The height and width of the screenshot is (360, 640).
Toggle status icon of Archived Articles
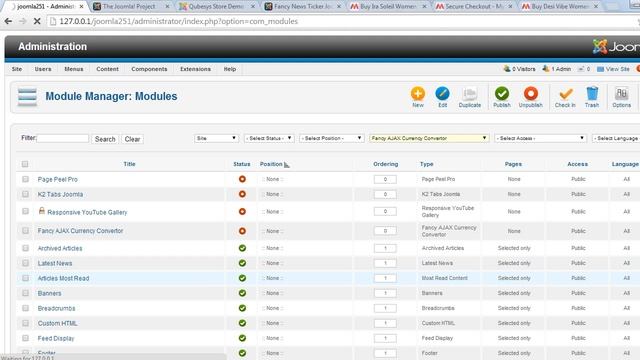click(242, 248)
